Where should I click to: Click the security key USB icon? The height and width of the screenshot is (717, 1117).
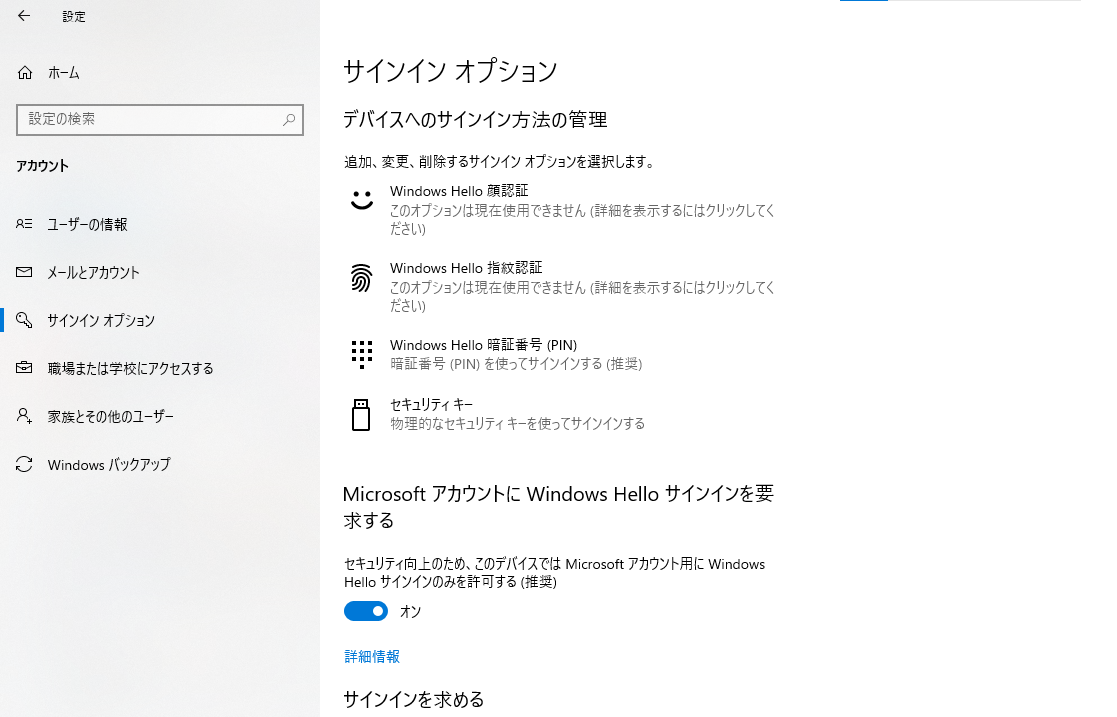tap(361, 415)
